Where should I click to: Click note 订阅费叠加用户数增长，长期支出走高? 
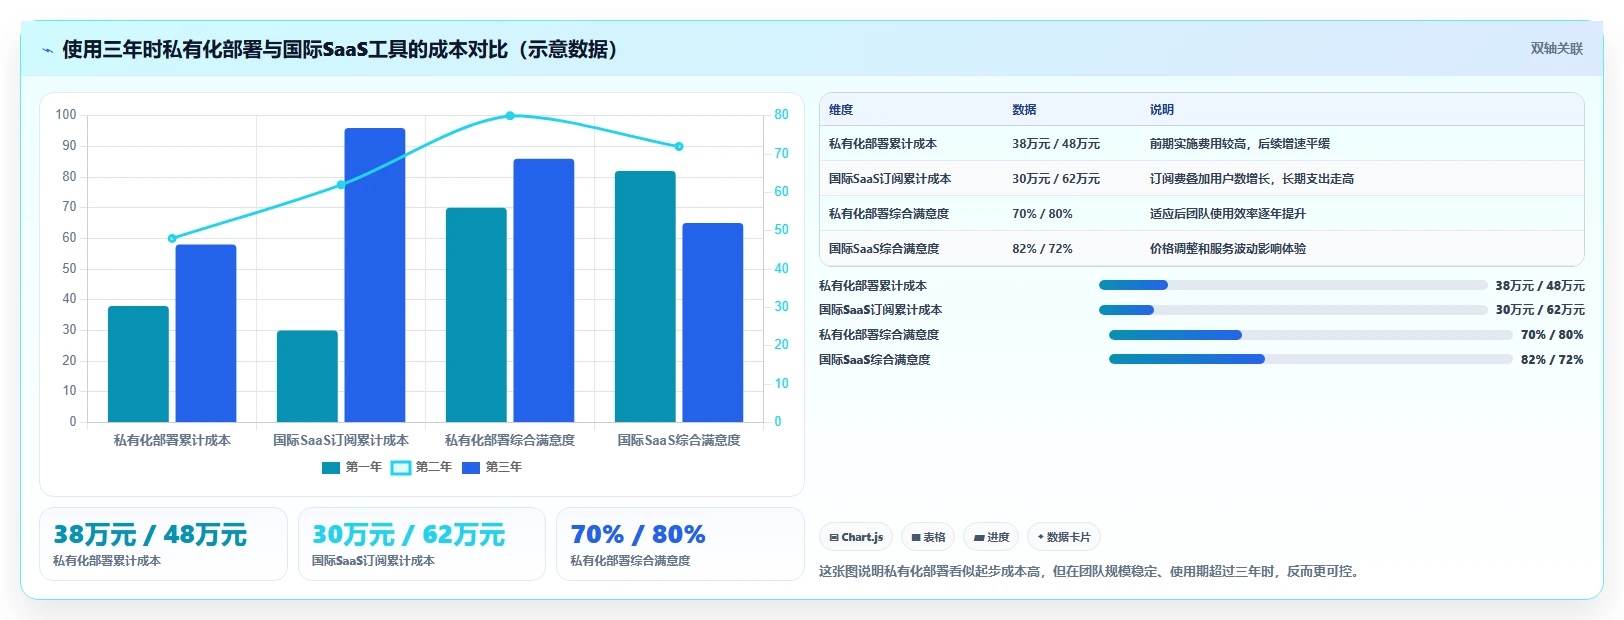[1252, 179]
